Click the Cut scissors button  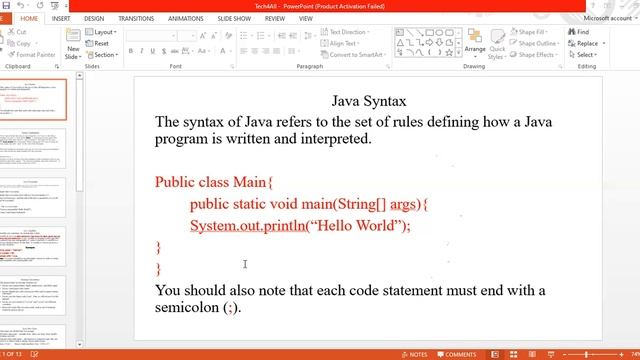(x=17, y=32)
